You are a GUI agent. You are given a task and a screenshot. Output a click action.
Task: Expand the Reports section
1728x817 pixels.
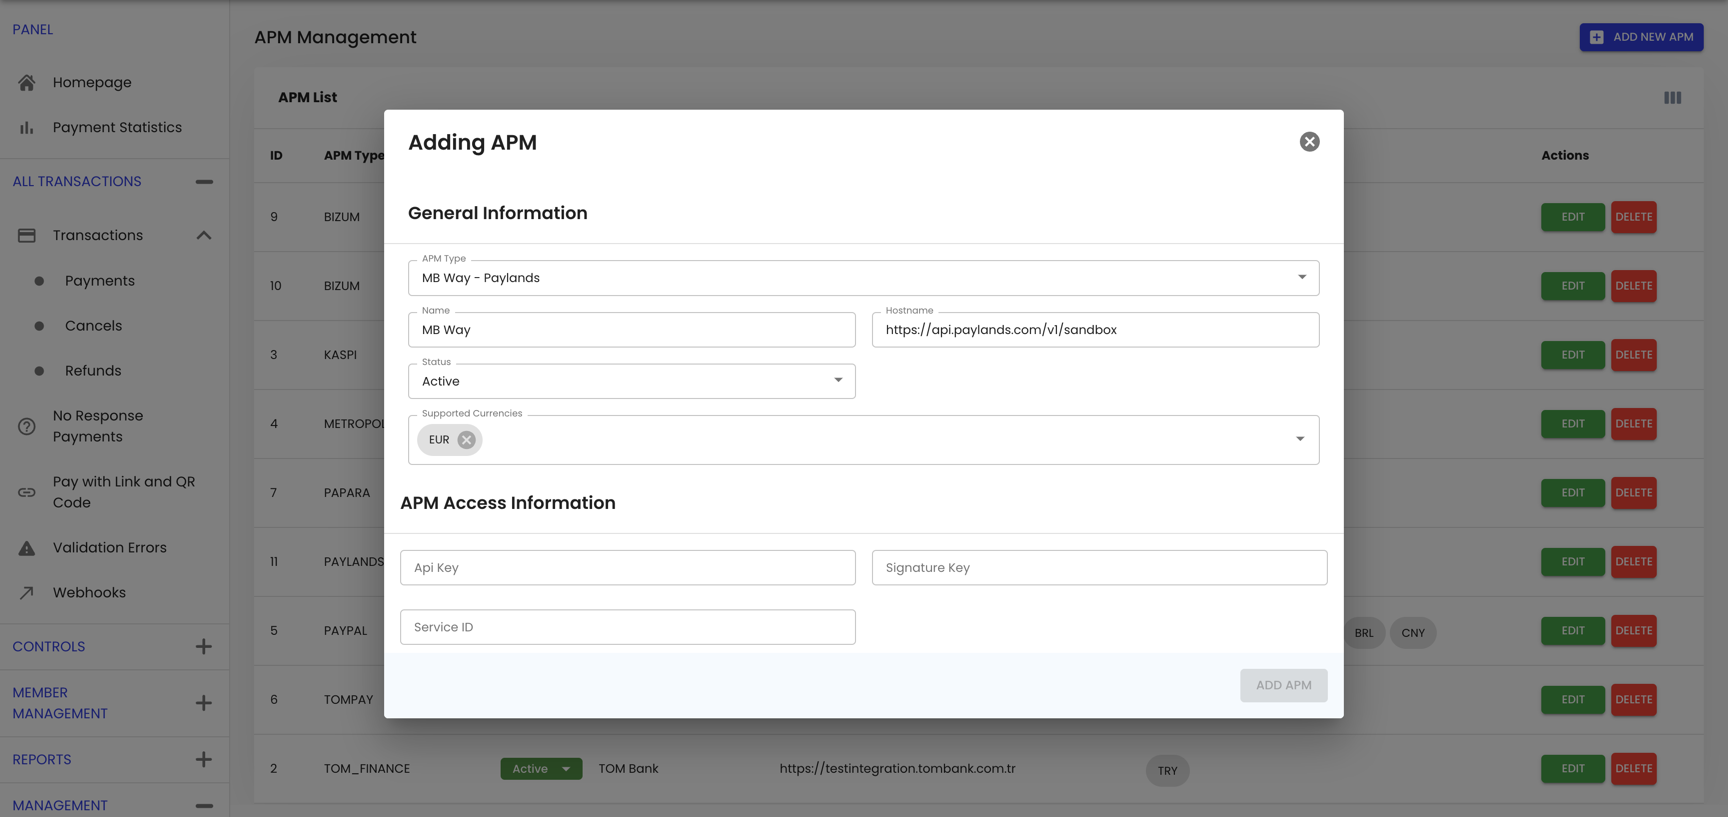[x=204, y=760]
